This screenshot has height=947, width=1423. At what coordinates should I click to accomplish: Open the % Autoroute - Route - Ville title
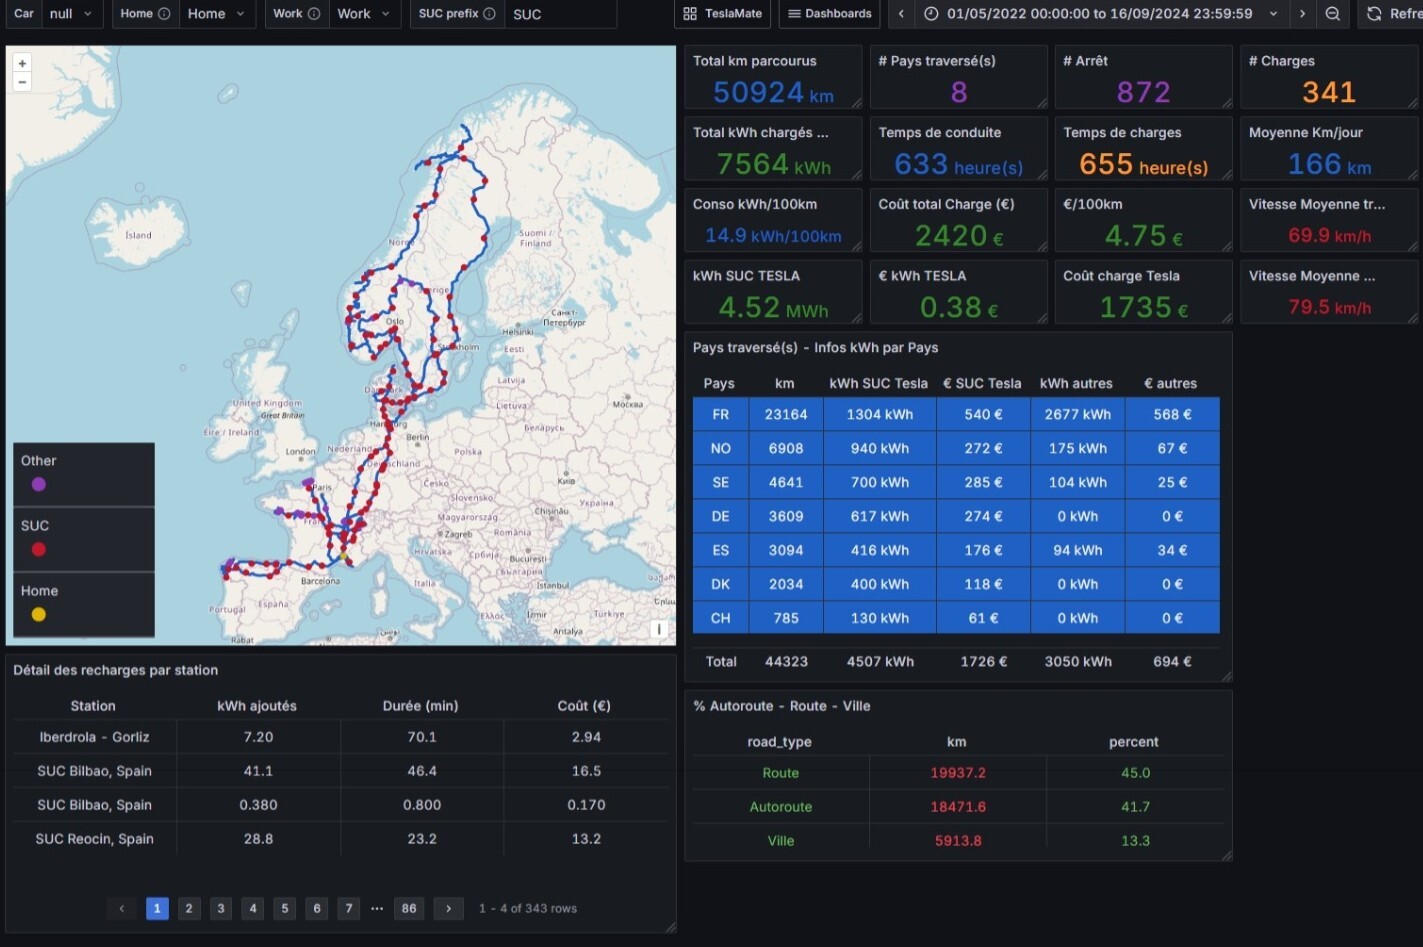[782, 706]
